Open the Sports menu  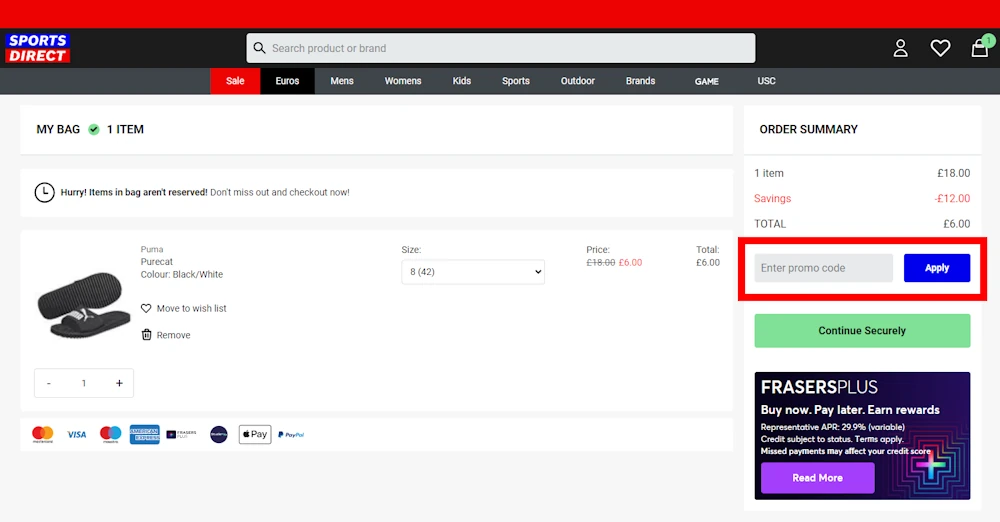516,81
